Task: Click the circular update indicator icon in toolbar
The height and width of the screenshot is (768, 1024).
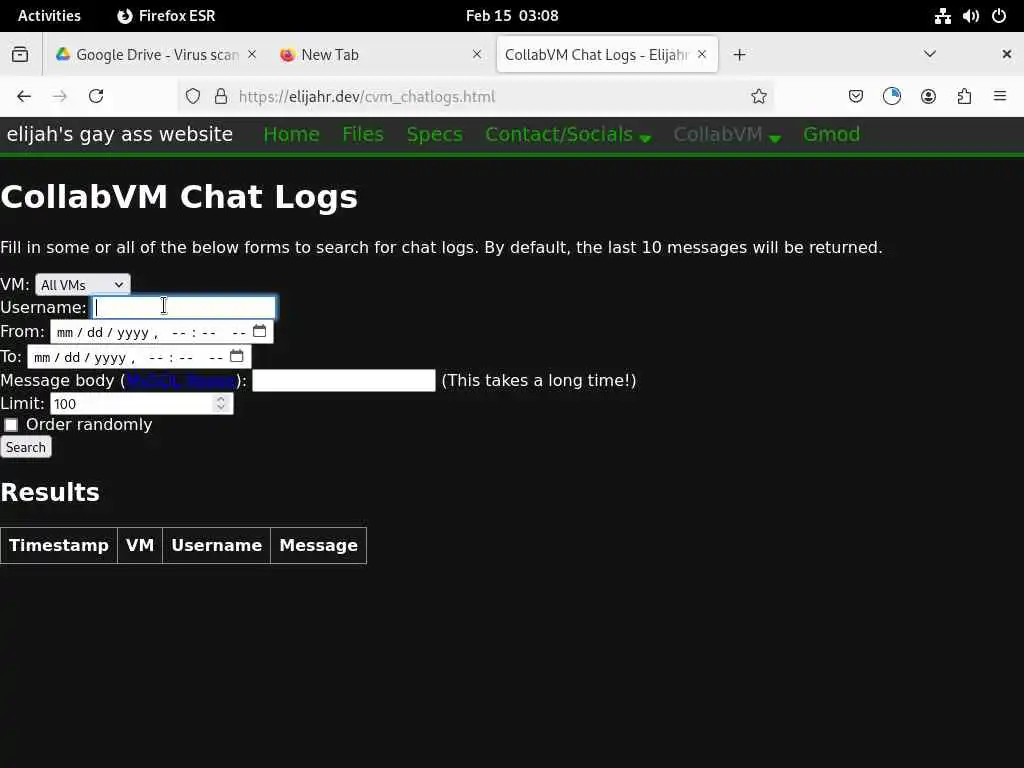Action: 891,97
